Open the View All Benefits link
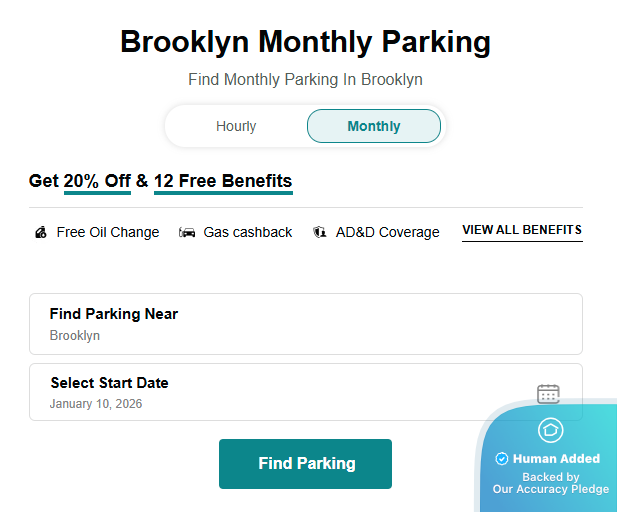The width and height of the screenshot is (617, 512). (521, 230)
